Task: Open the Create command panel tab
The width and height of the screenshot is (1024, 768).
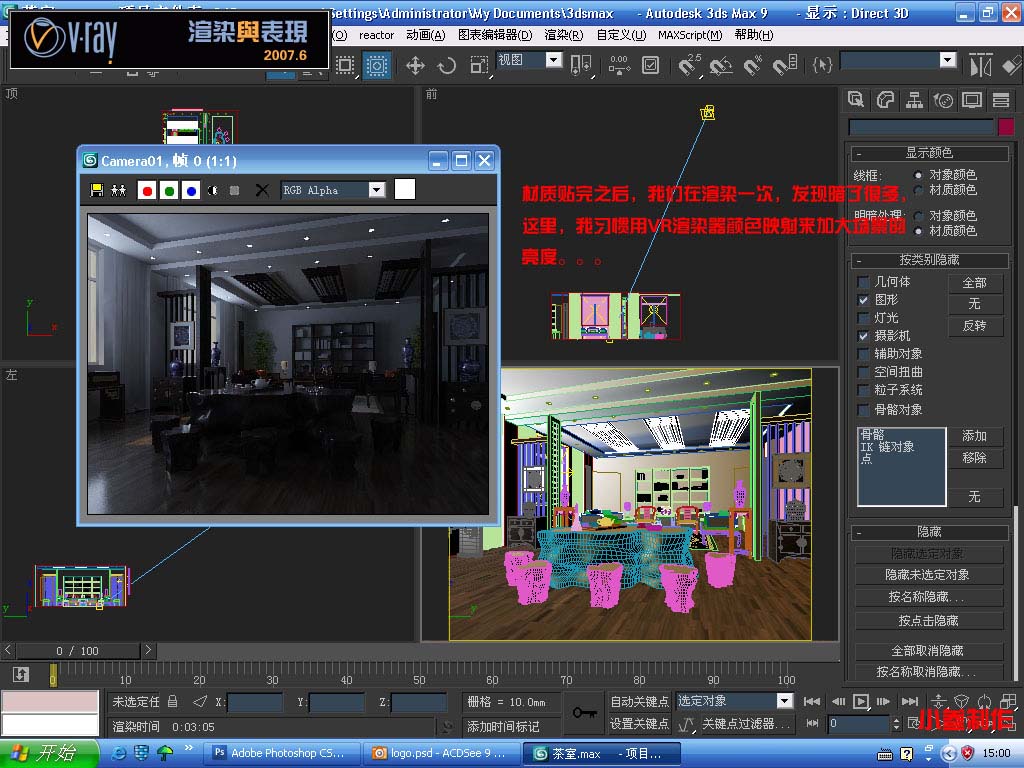Action: coord(856,100)
